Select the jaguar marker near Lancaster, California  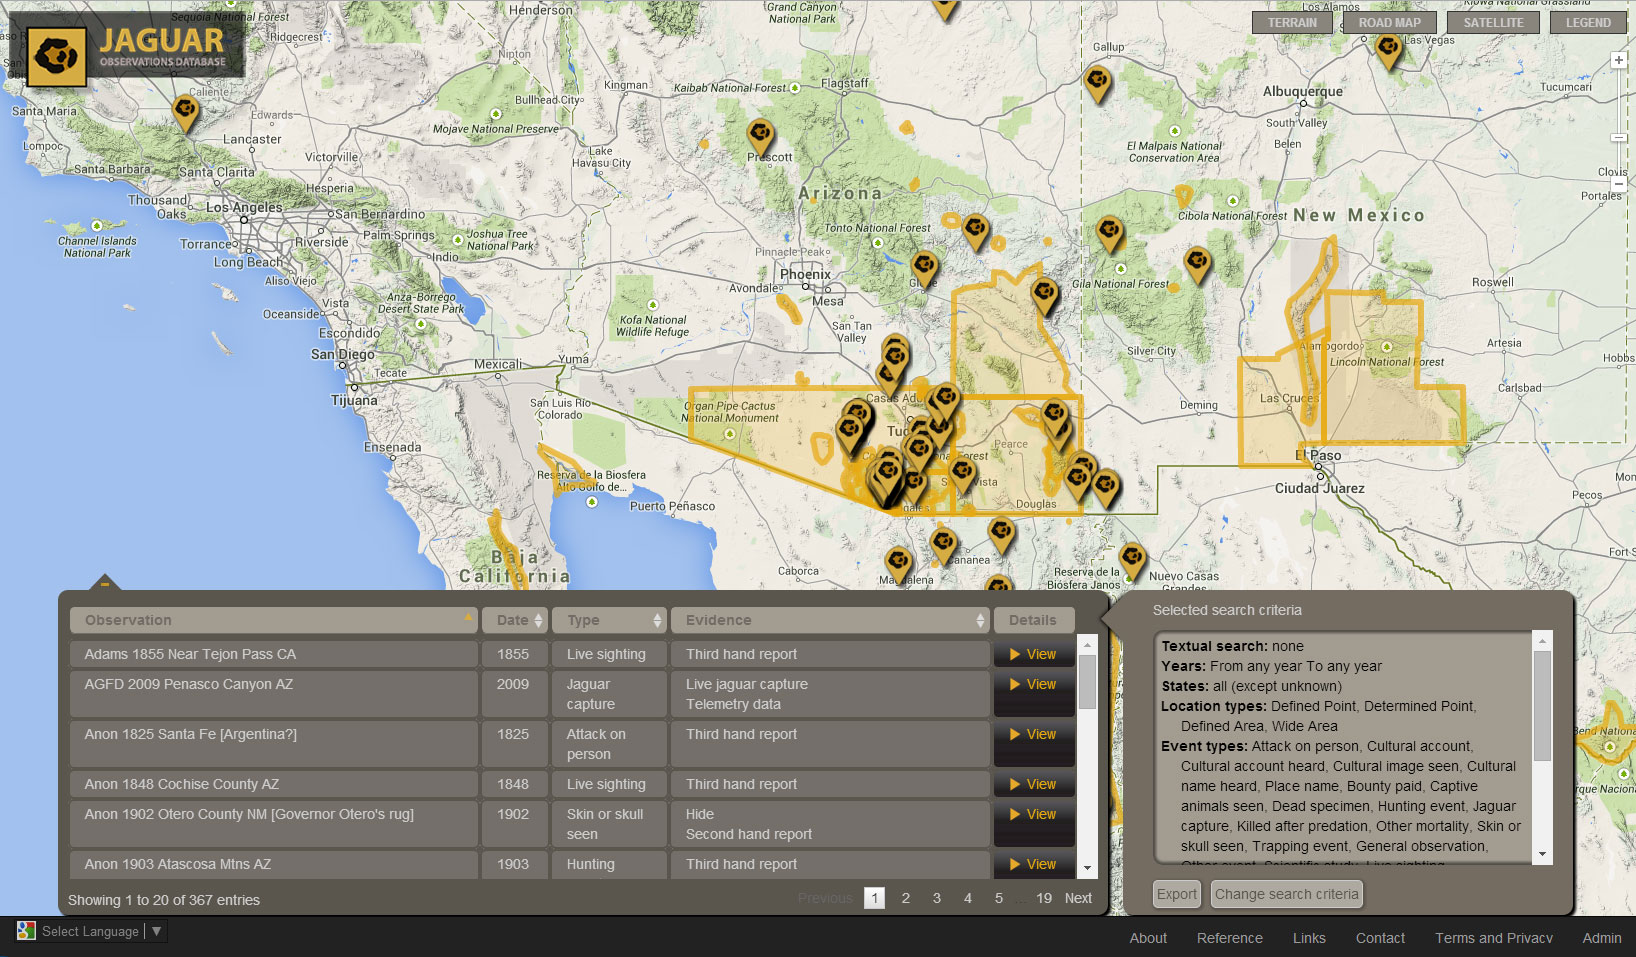tap(185, 113)
